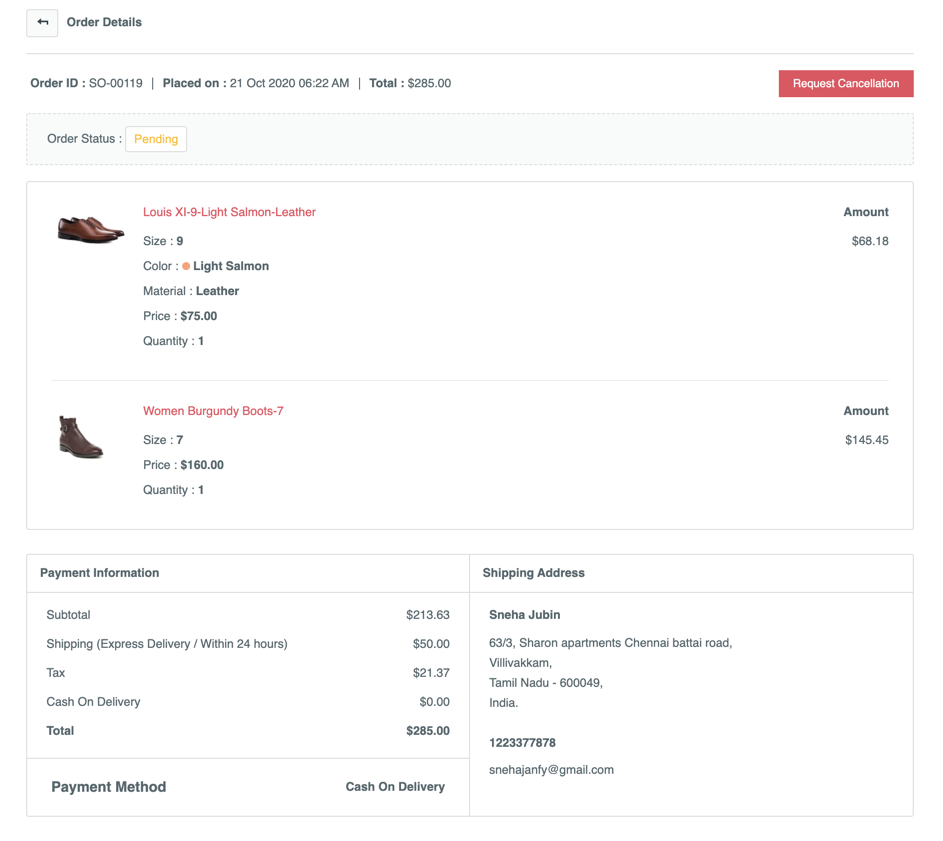Open the Louis XI-9-Light Salmon-Leather product link
The width and height of the screenshot is (943, 841).
229,212
